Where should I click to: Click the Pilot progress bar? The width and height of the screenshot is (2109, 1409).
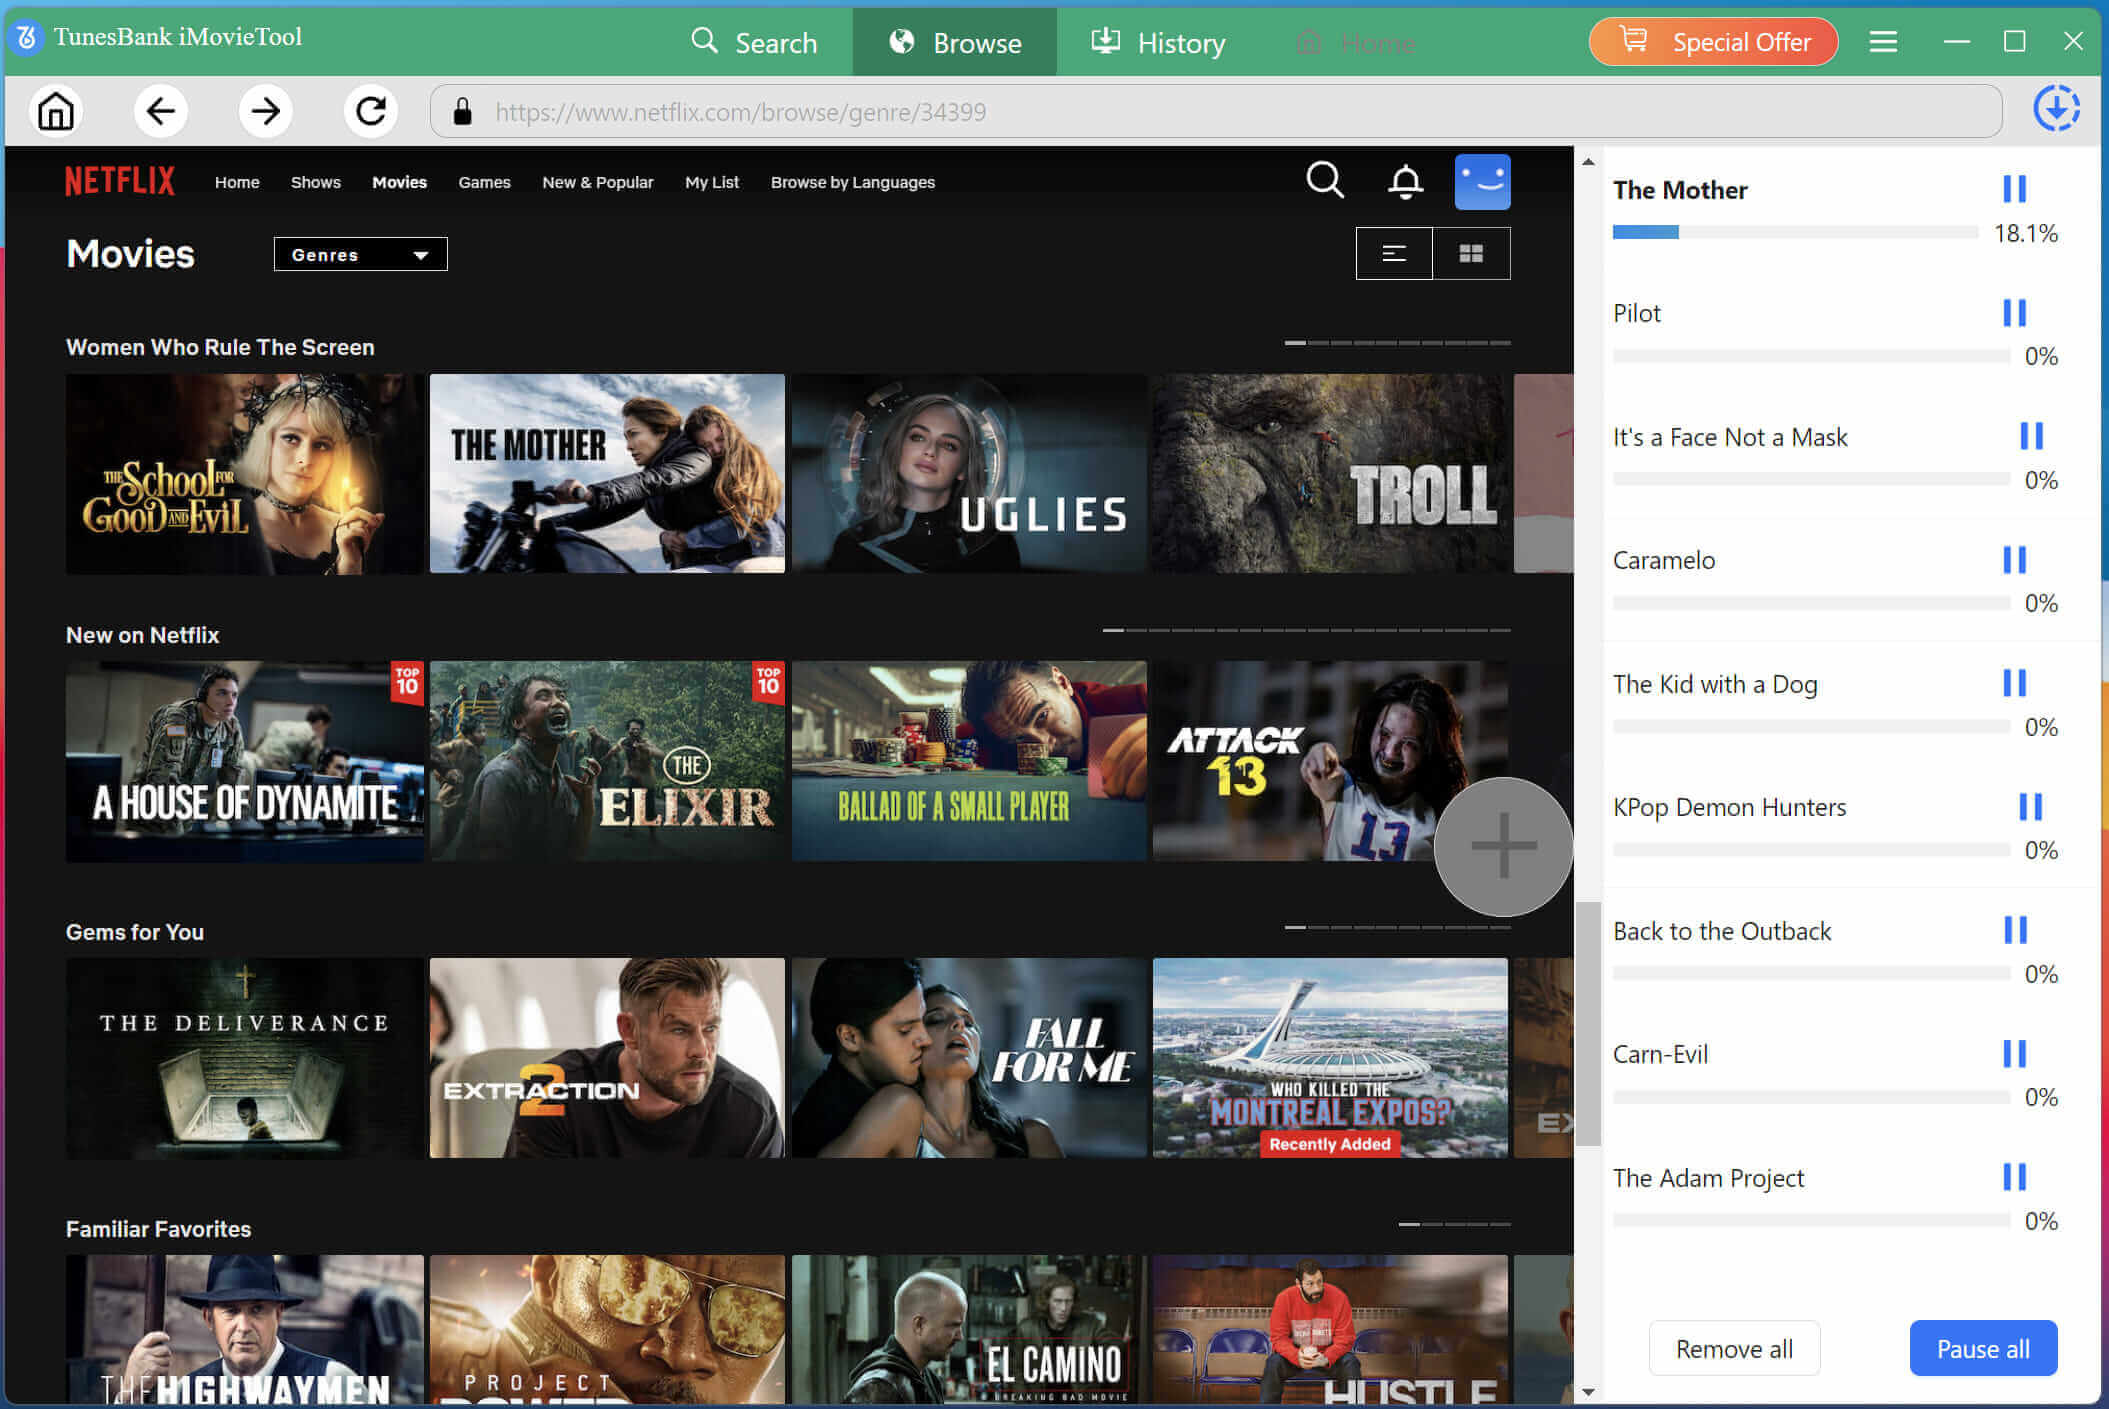point(1811,355)
